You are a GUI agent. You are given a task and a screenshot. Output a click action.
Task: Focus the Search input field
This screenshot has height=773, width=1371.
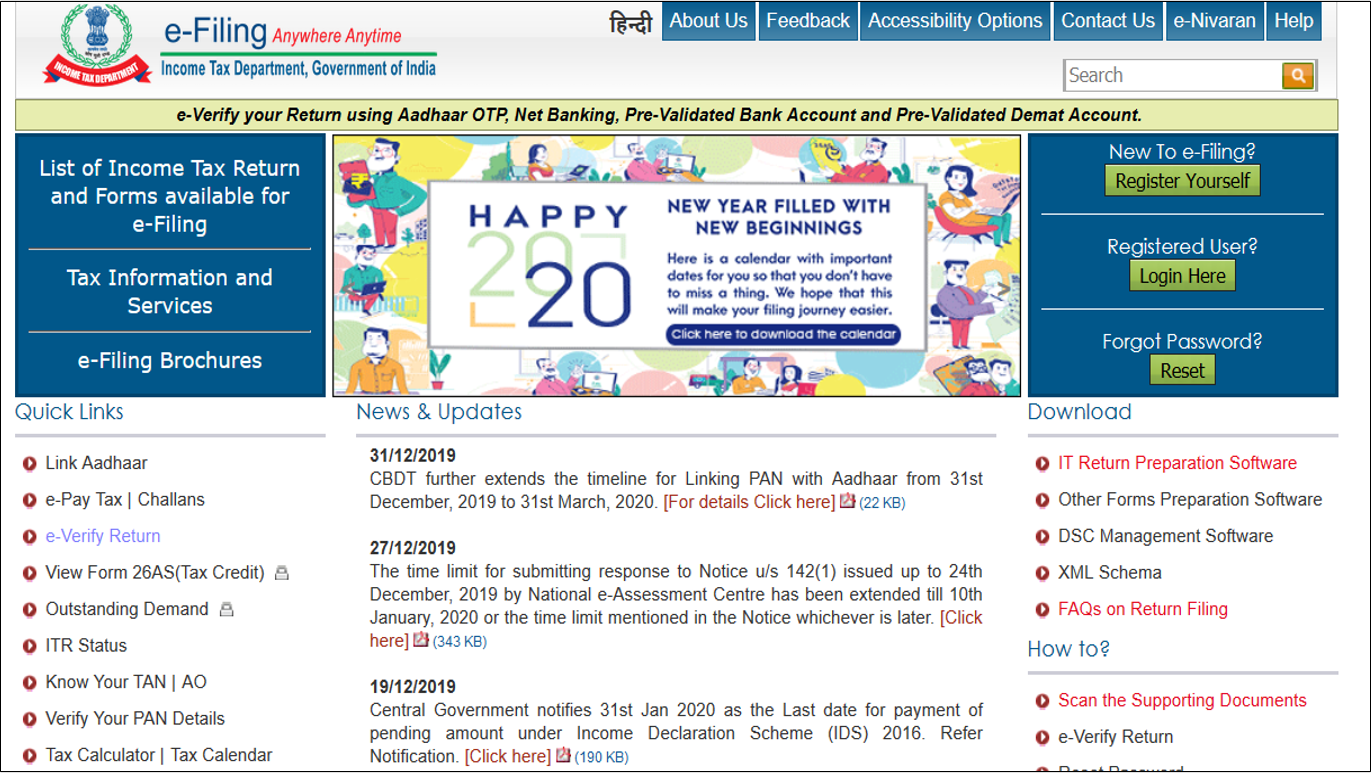(x=1173, y=75)
